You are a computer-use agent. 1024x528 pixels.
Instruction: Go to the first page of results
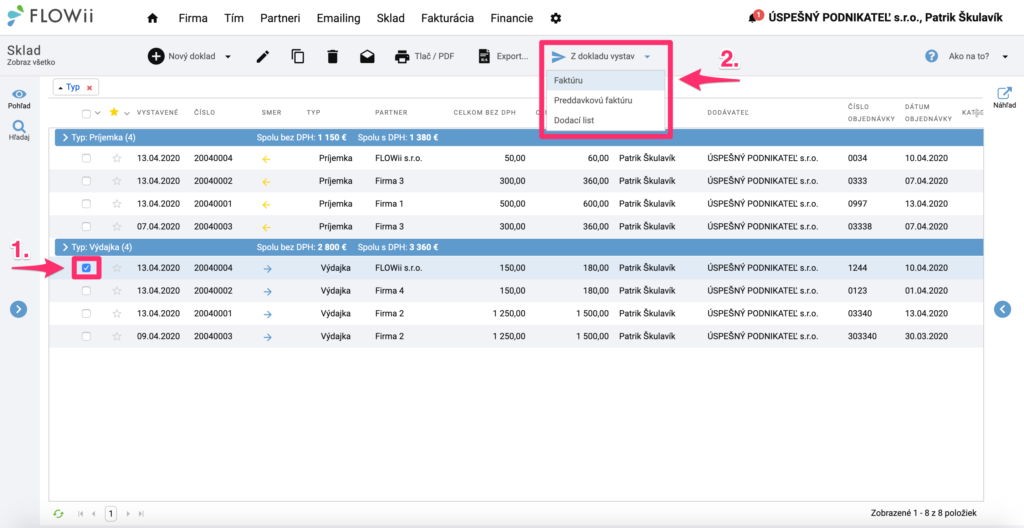coord(81,514)
